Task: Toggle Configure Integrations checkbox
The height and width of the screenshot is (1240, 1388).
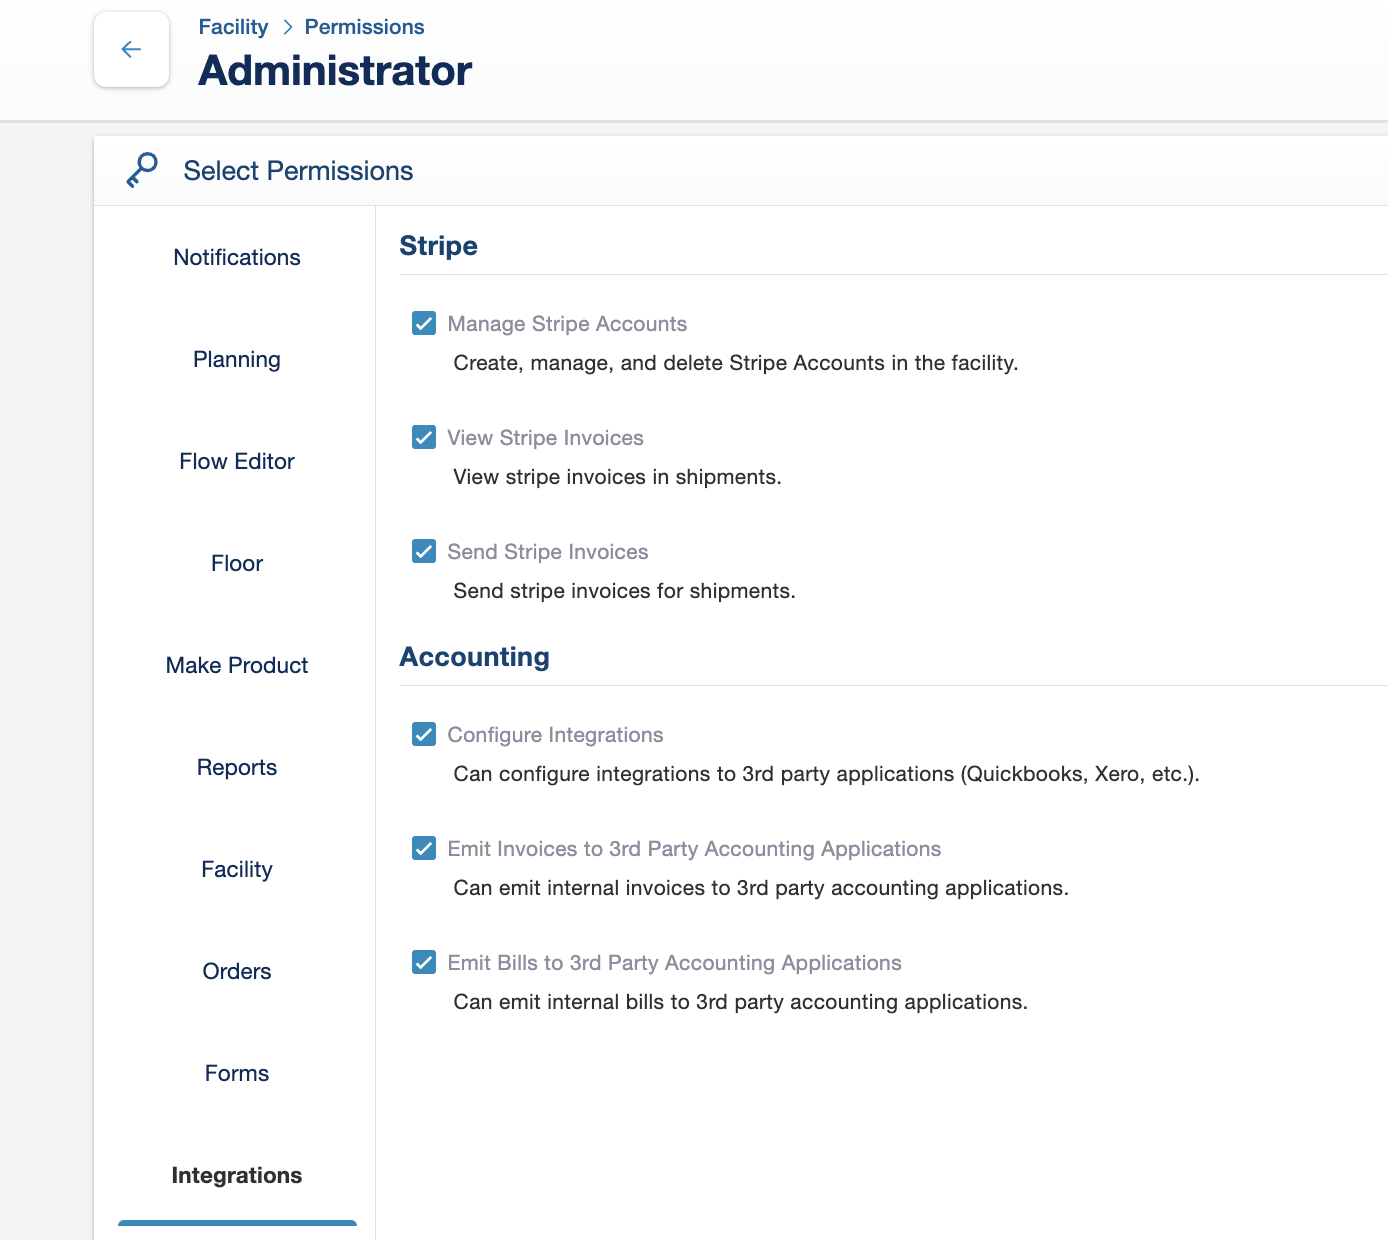Action: [424, 735]
